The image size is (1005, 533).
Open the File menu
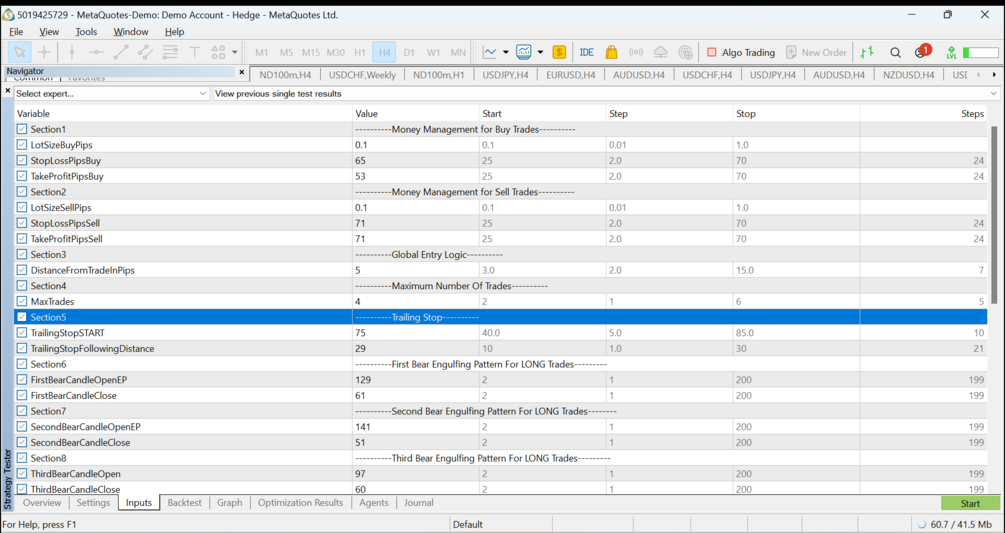pos(16,31)
